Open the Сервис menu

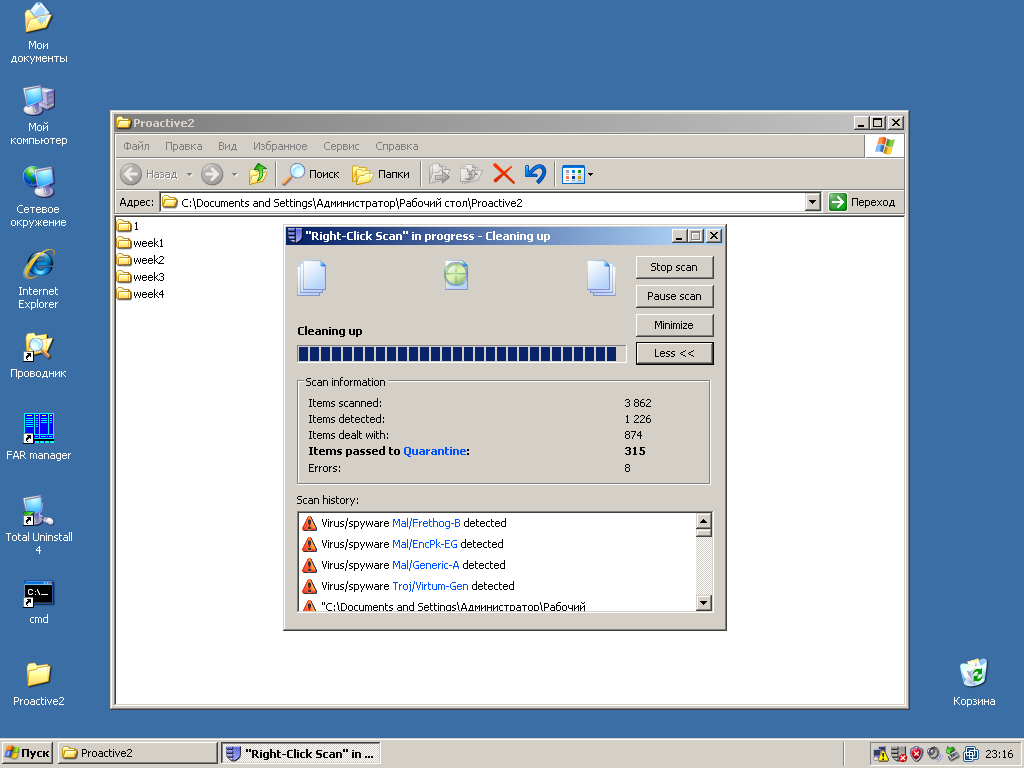click(x=341, y=146)
